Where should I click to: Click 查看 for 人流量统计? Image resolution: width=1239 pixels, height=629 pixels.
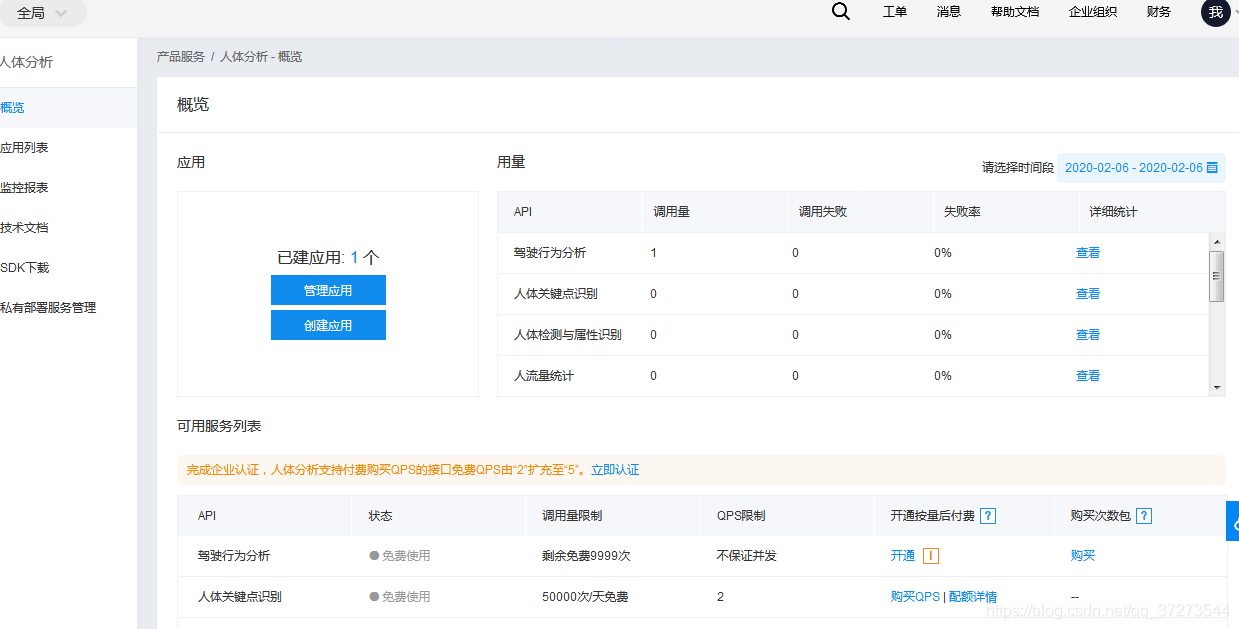1088,376
